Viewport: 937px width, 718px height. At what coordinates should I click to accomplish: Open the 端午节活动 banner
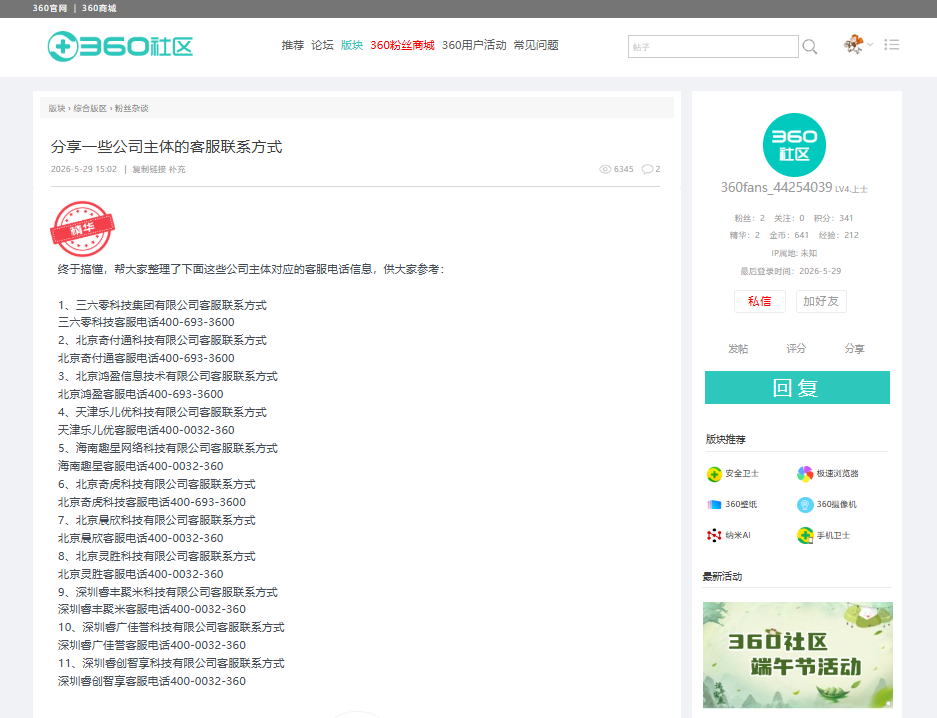tap(798, 655)
